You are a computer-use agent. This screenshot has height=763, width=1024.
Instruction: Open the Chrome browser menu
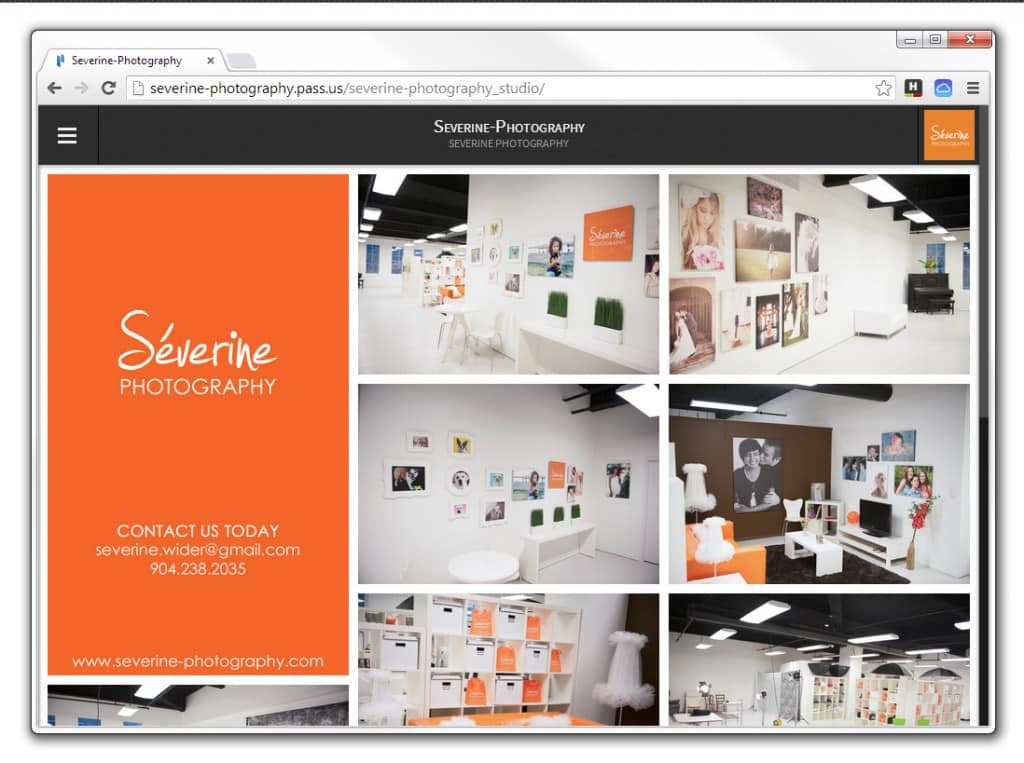(973, 88)
